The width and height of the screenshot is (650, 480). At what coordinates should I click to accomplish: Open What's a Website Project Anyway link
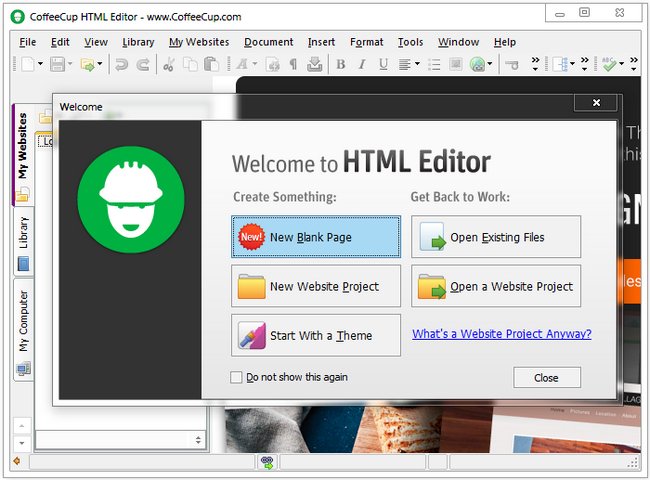click(502, 334)
